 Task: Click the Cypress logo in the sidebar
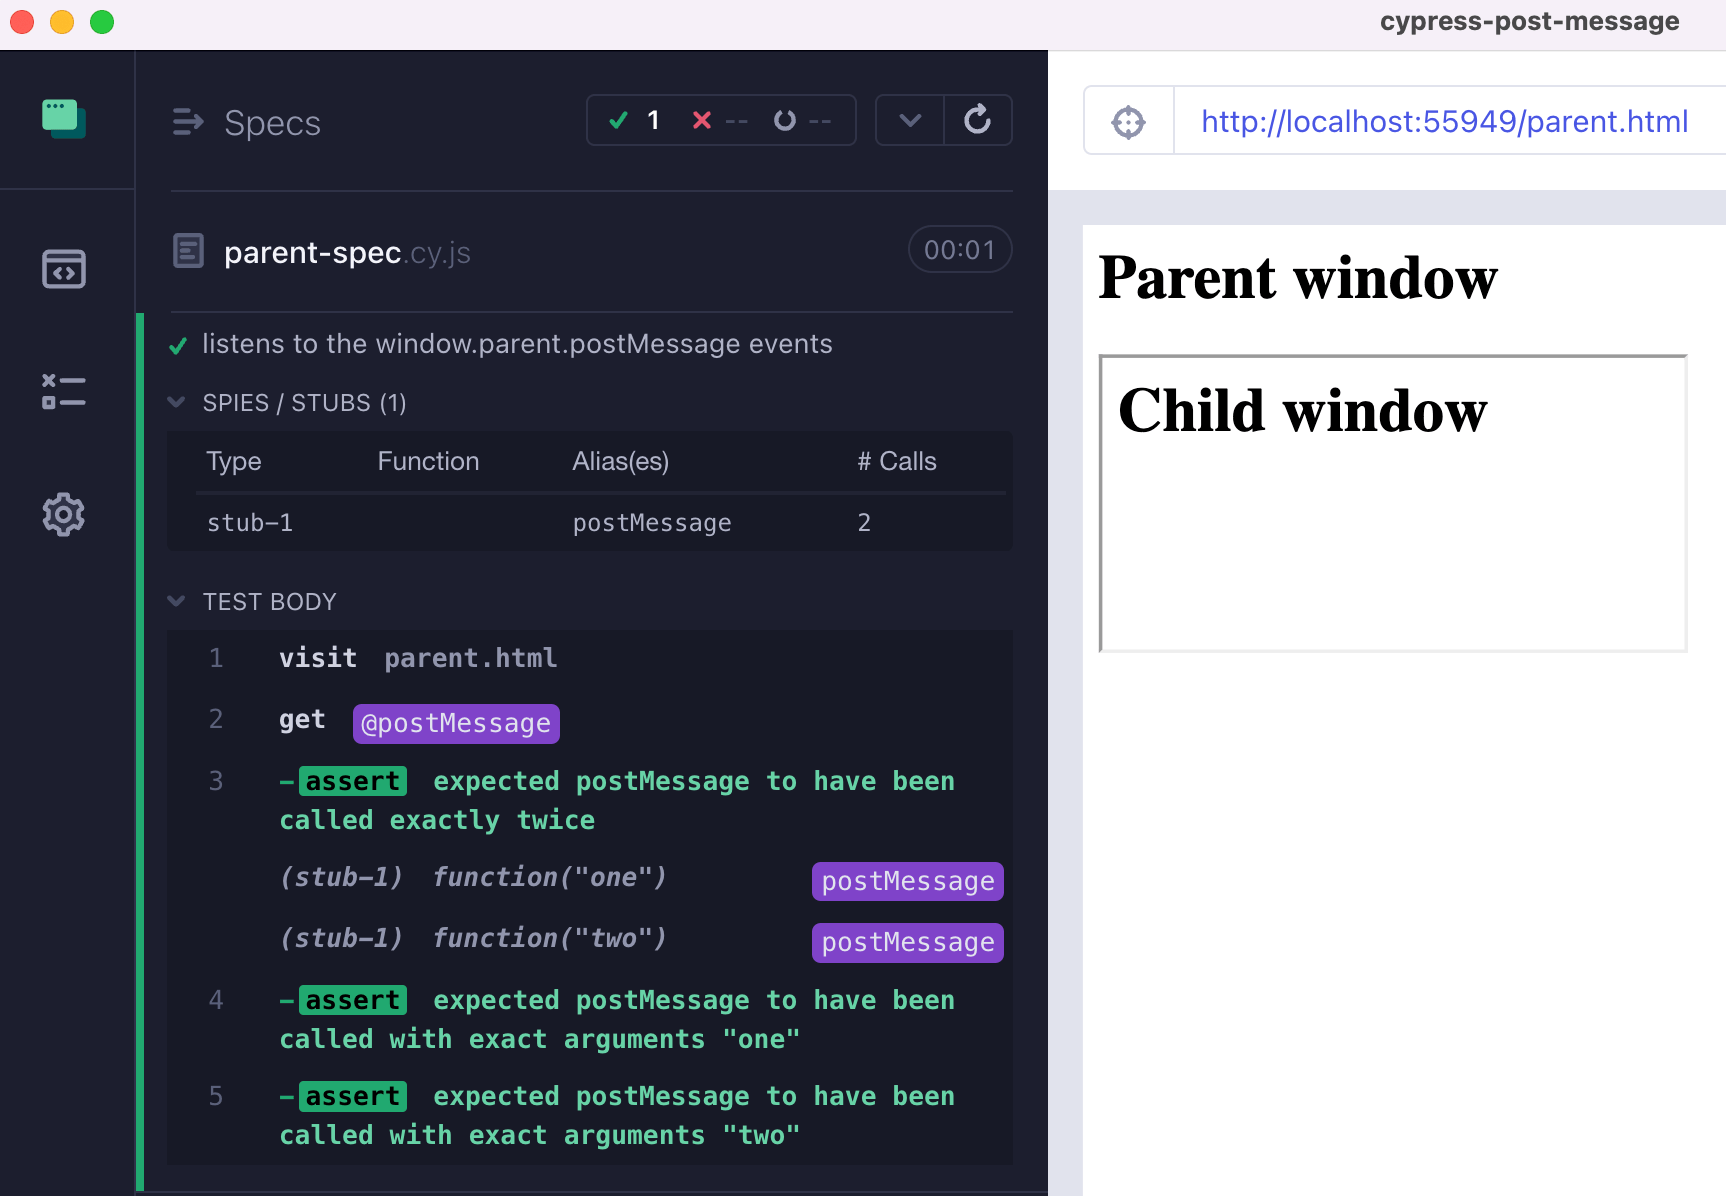63,119
